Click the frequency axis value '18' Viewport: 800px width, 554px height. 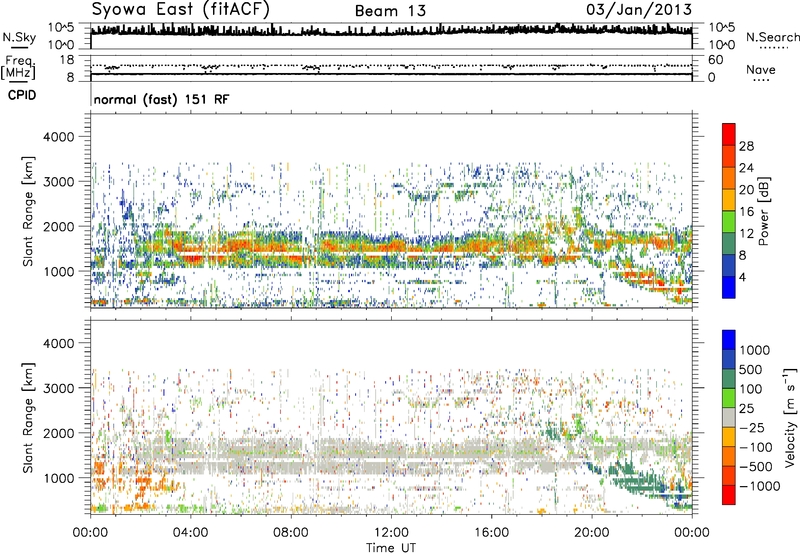tap(67, 60)
